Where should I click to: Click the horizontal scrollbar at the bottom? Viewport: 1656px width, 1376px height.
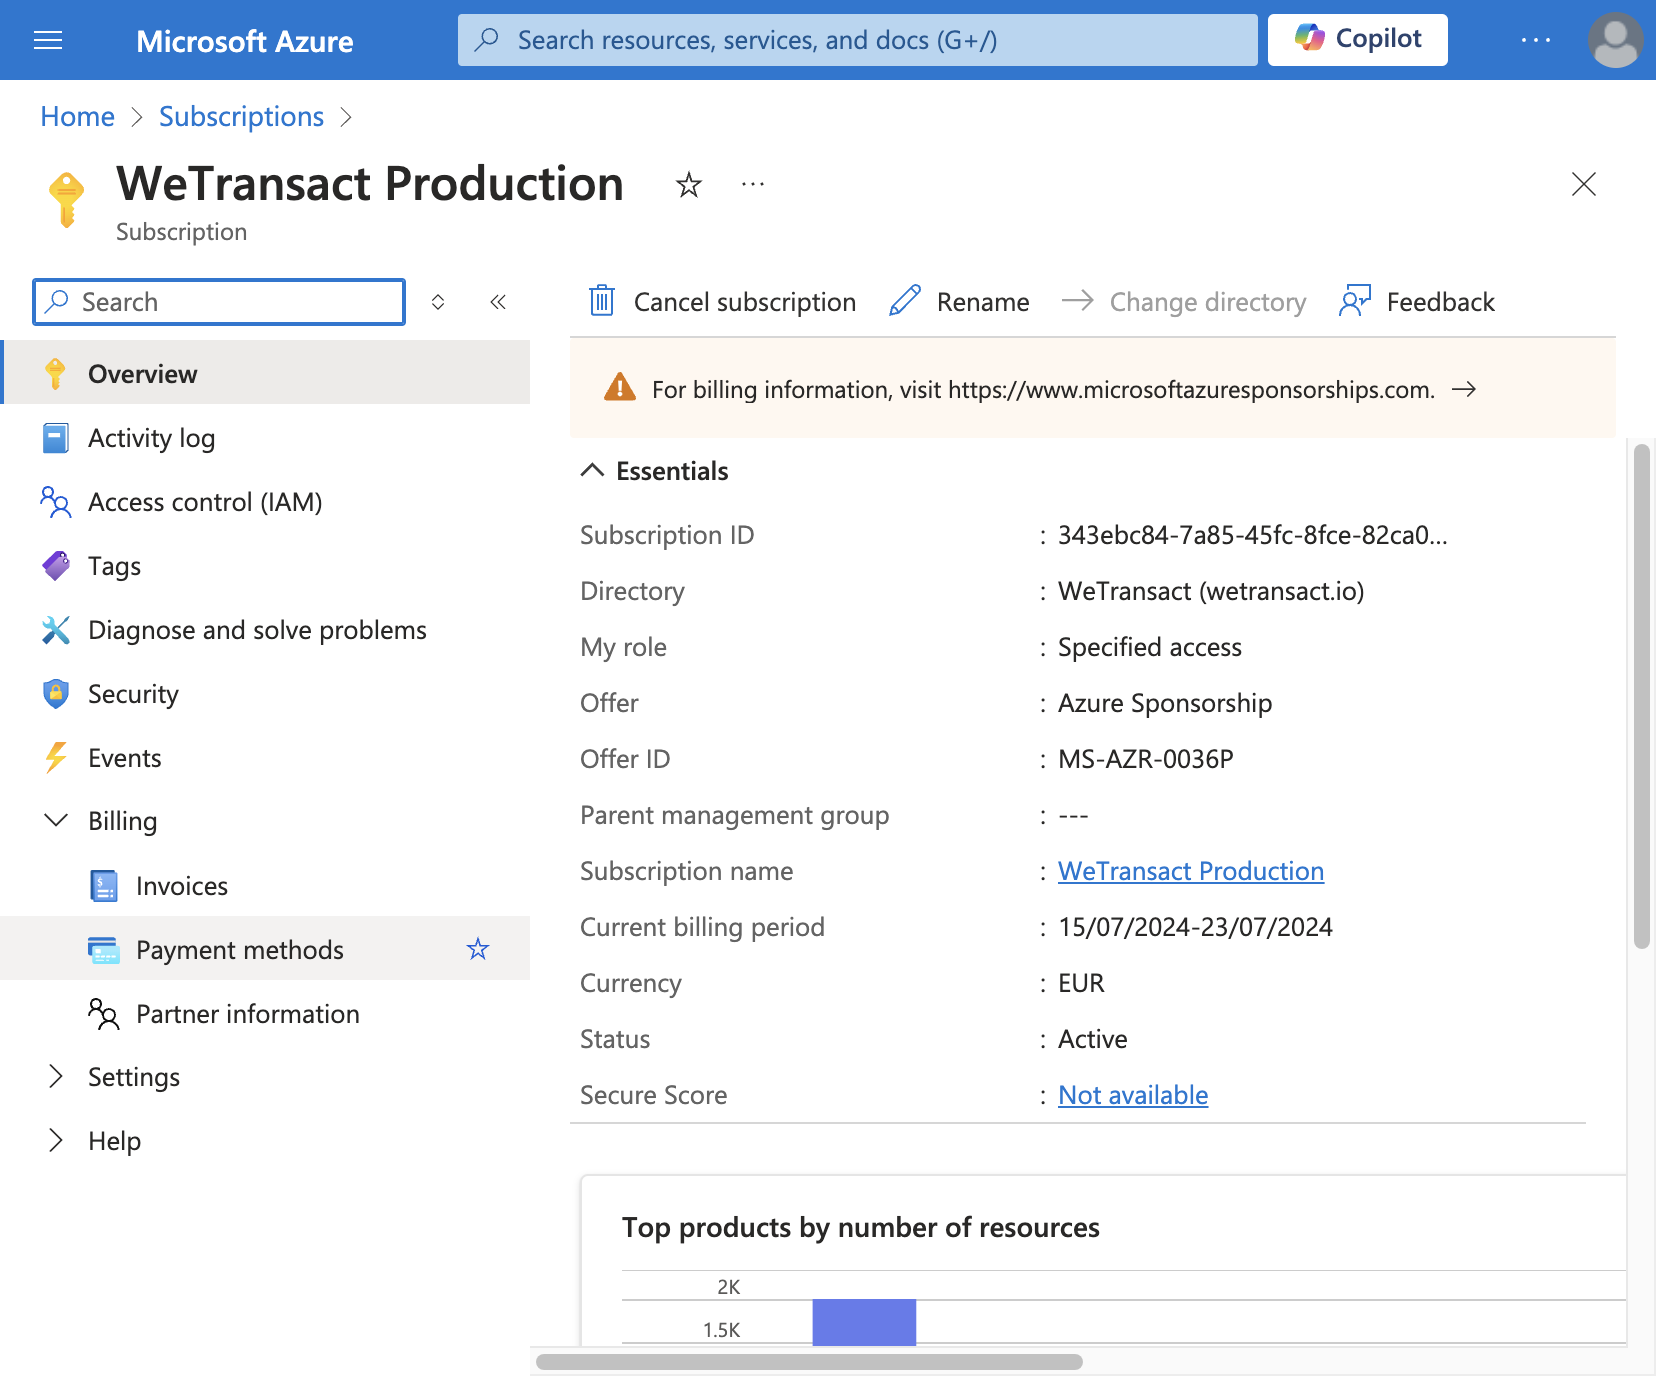809,1361
